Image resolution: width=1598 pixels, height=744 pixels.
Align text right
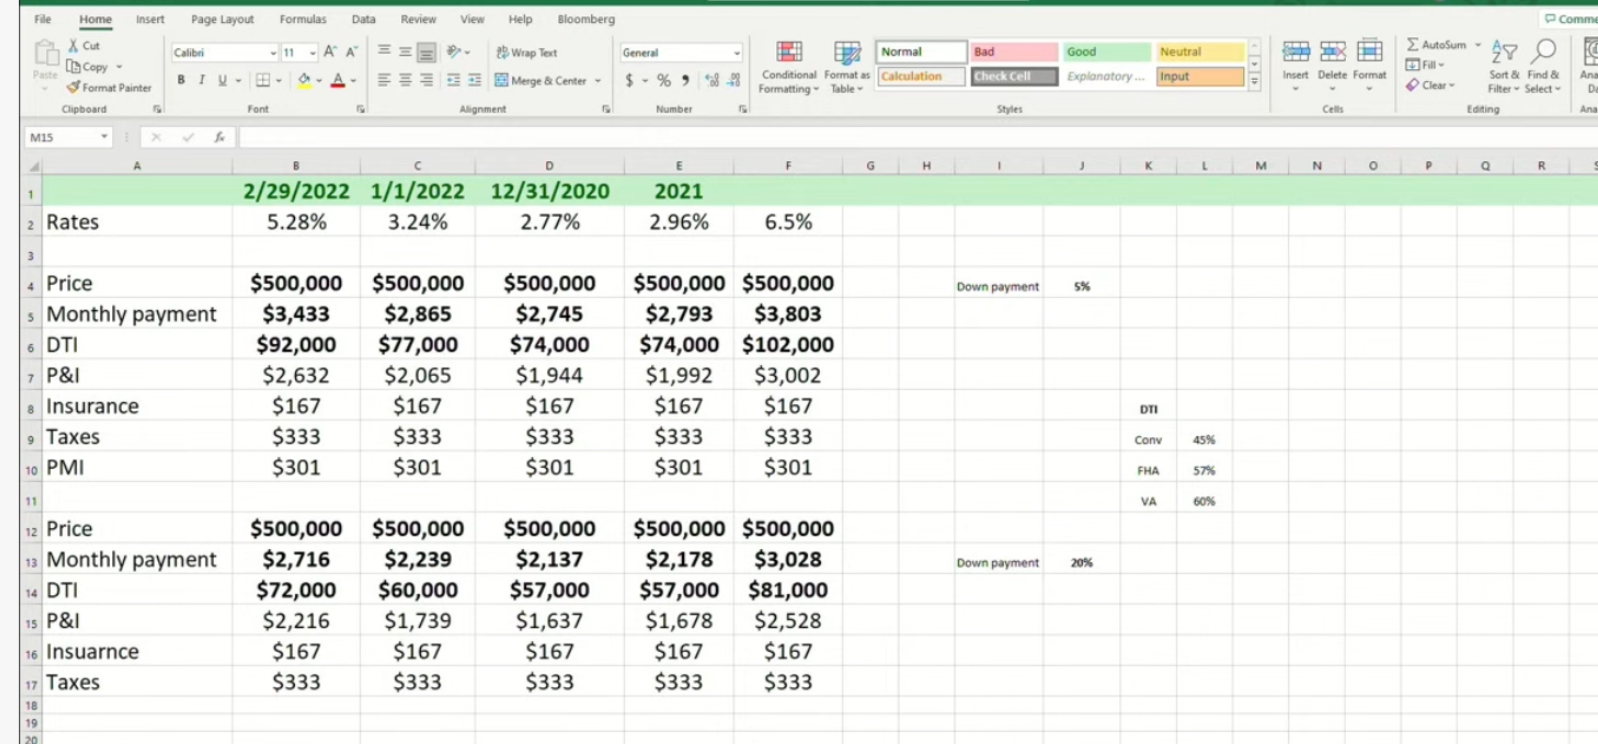426,80
